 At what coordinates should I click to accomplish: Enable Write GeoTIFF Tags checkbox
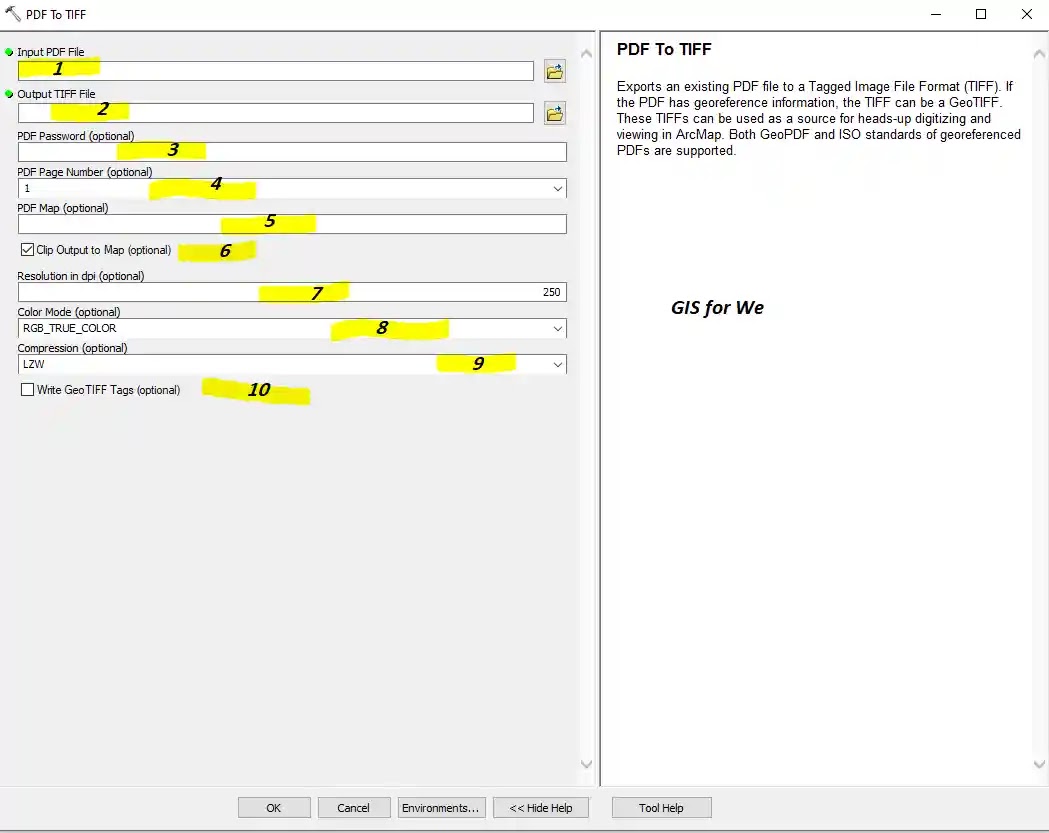(x=27, y=389)
